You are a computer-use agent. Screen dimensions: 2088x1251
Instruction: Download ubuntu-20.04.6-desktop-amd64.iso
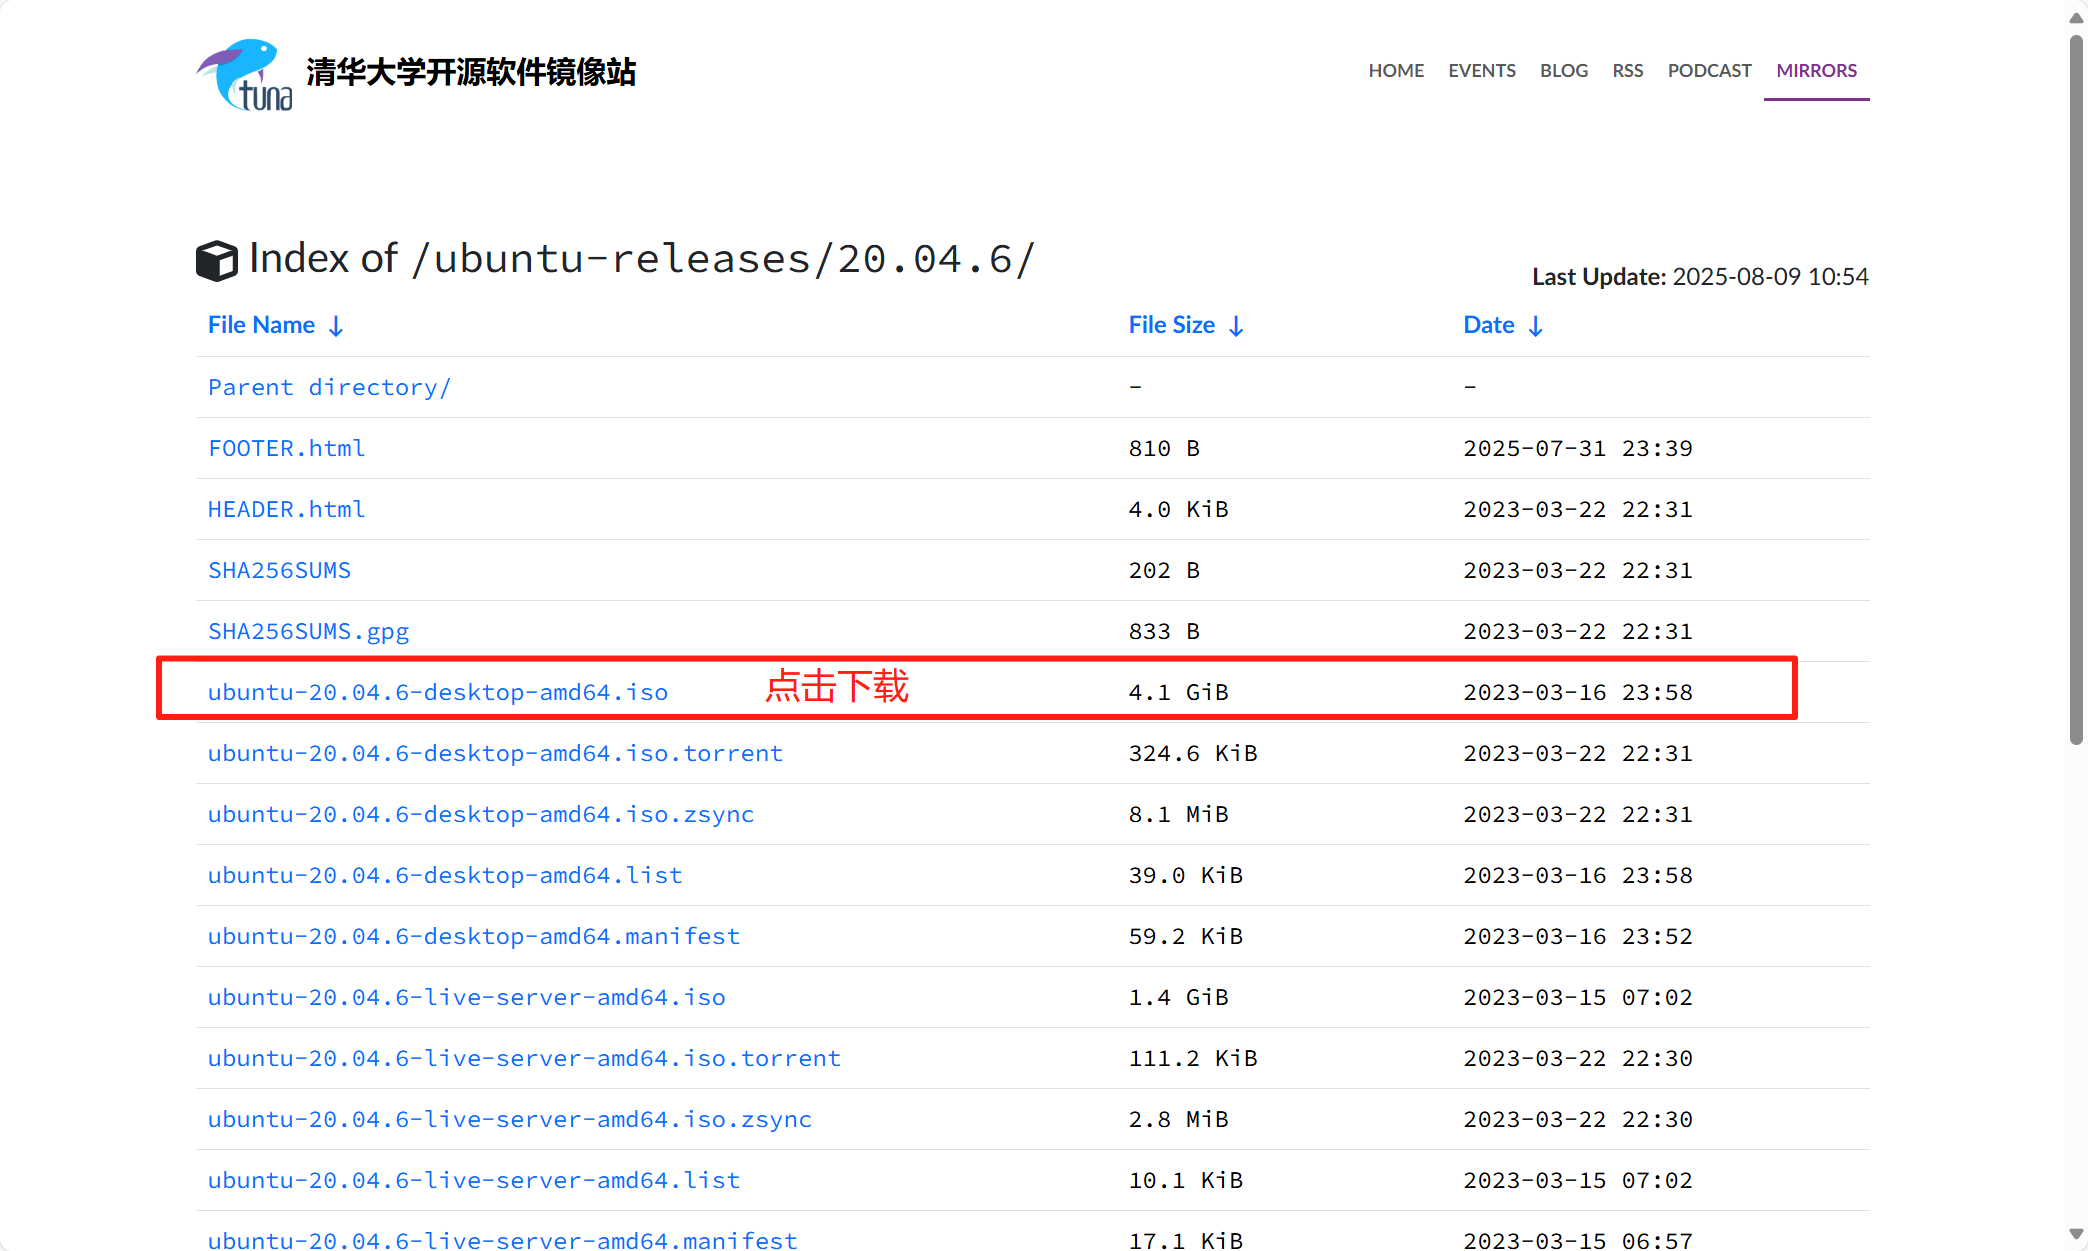(438, 693)
